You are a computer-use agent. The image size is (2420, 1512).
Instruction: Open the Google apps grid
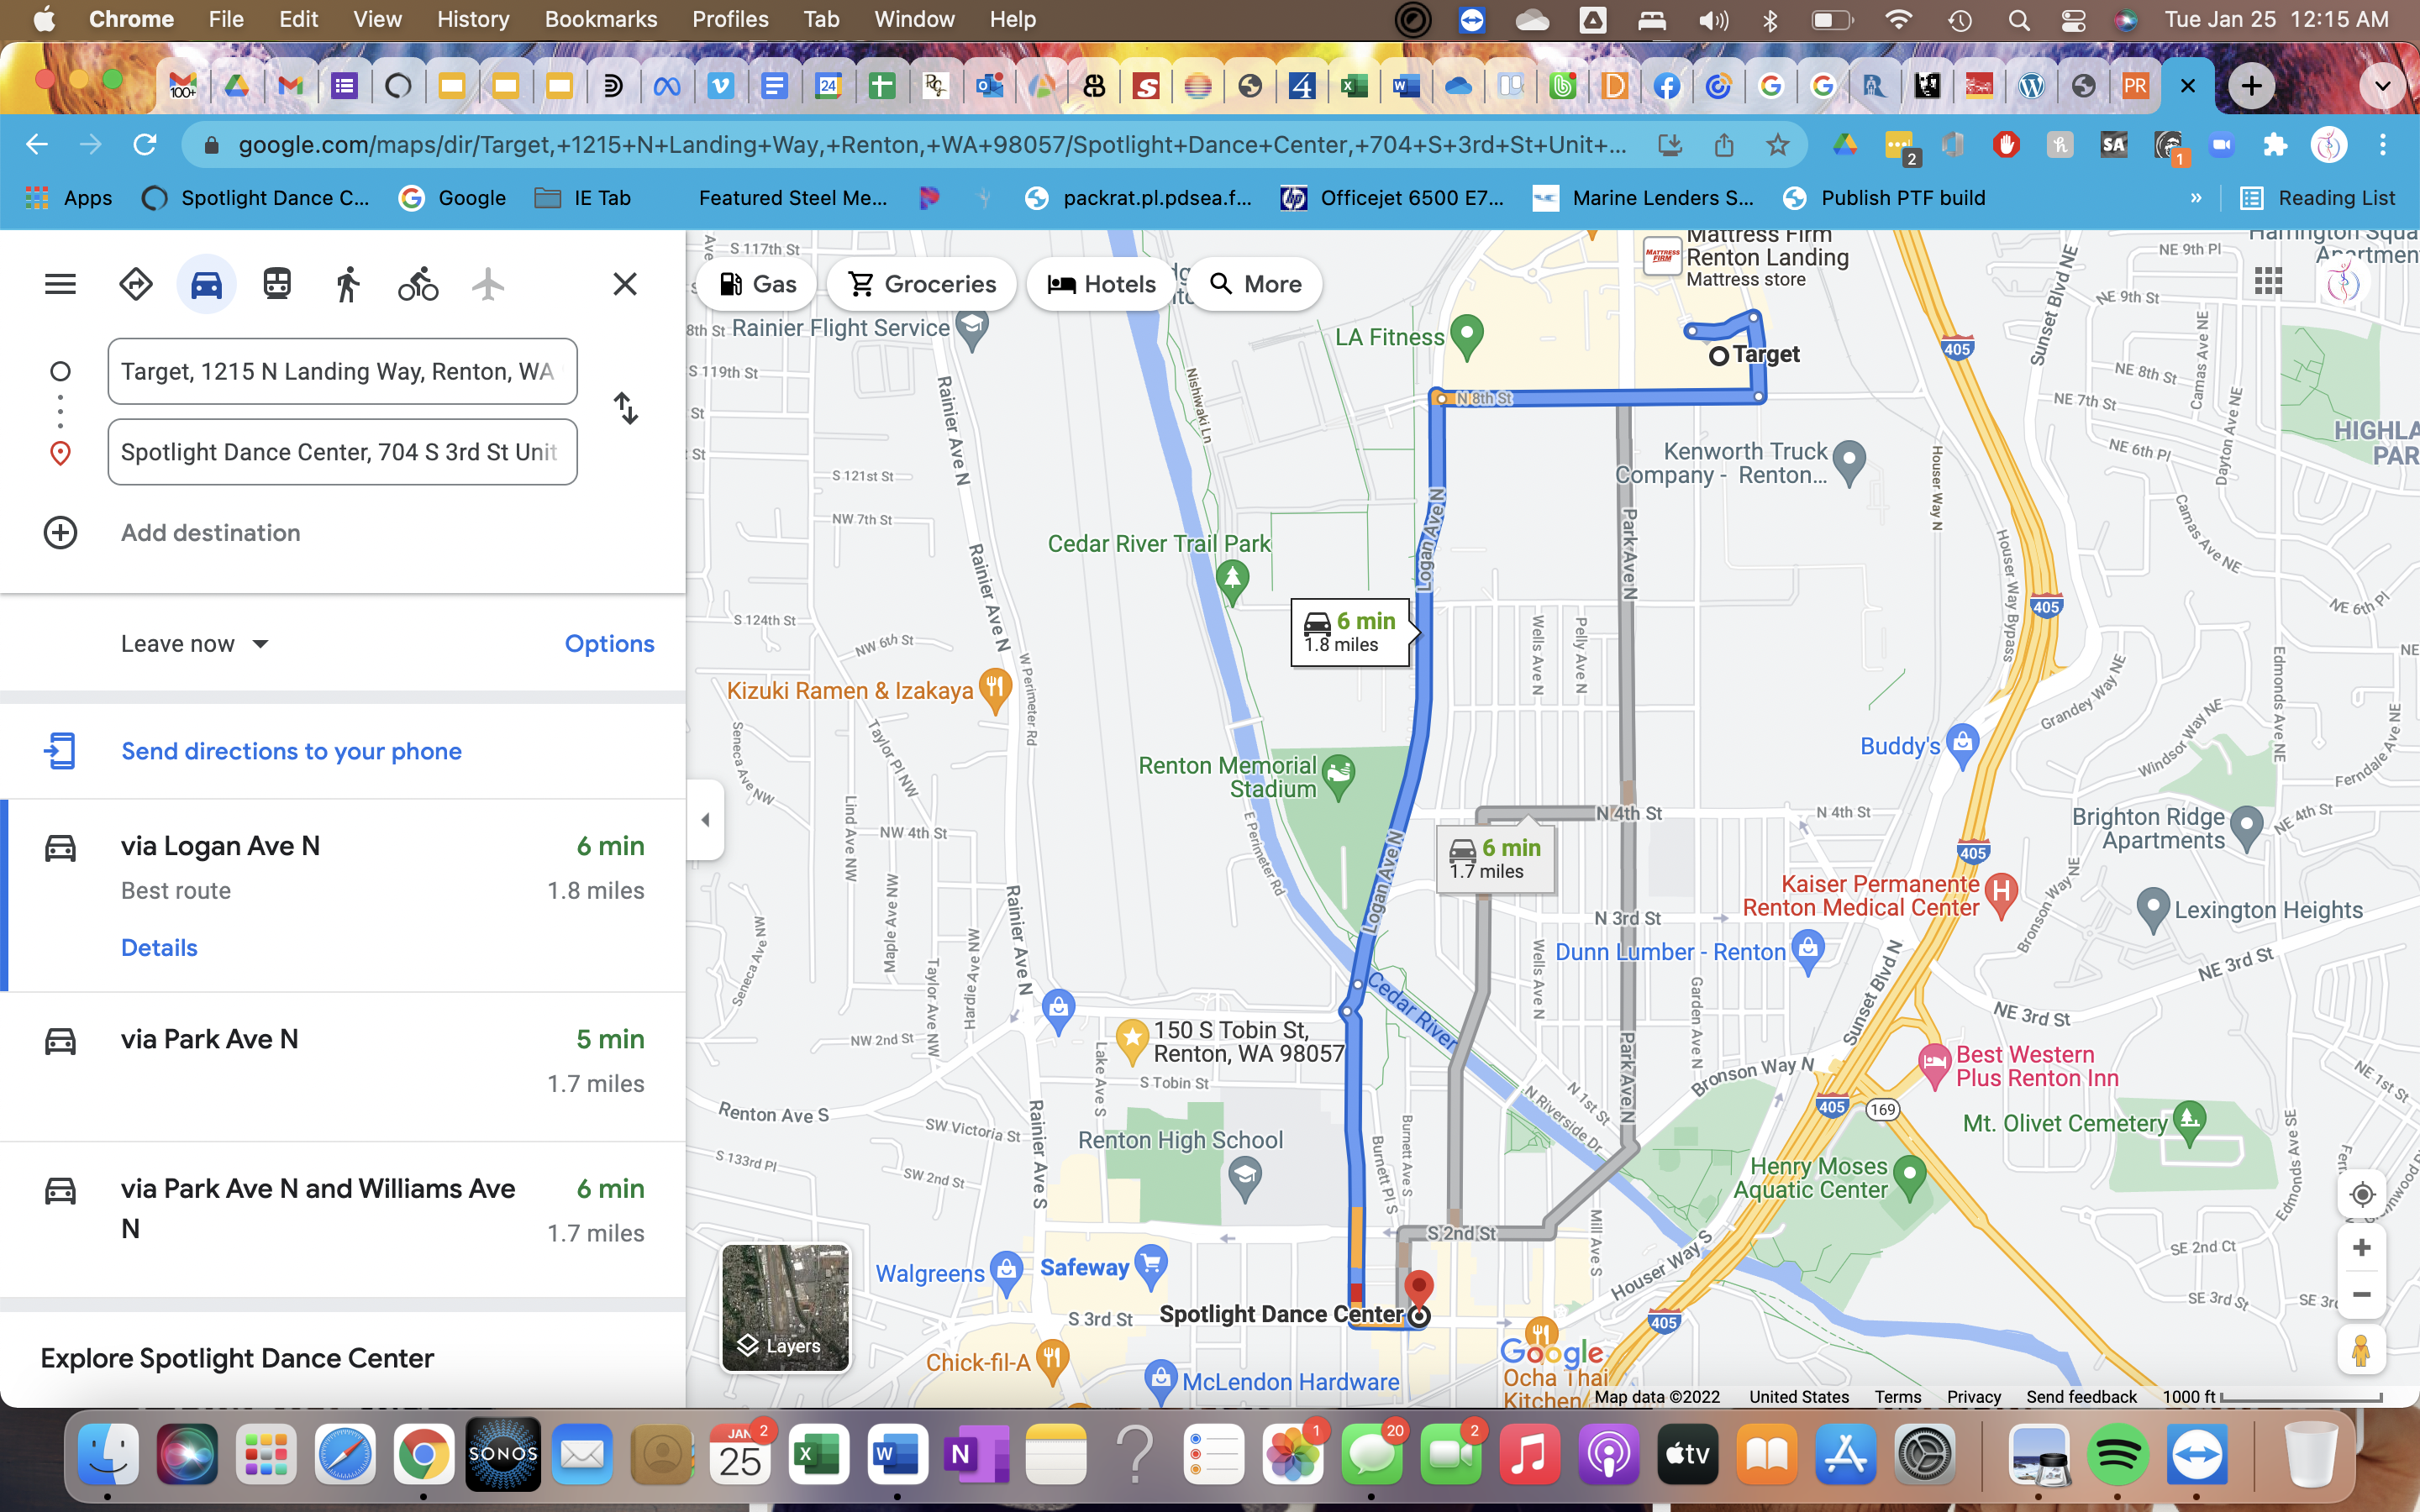(2268, 282)
